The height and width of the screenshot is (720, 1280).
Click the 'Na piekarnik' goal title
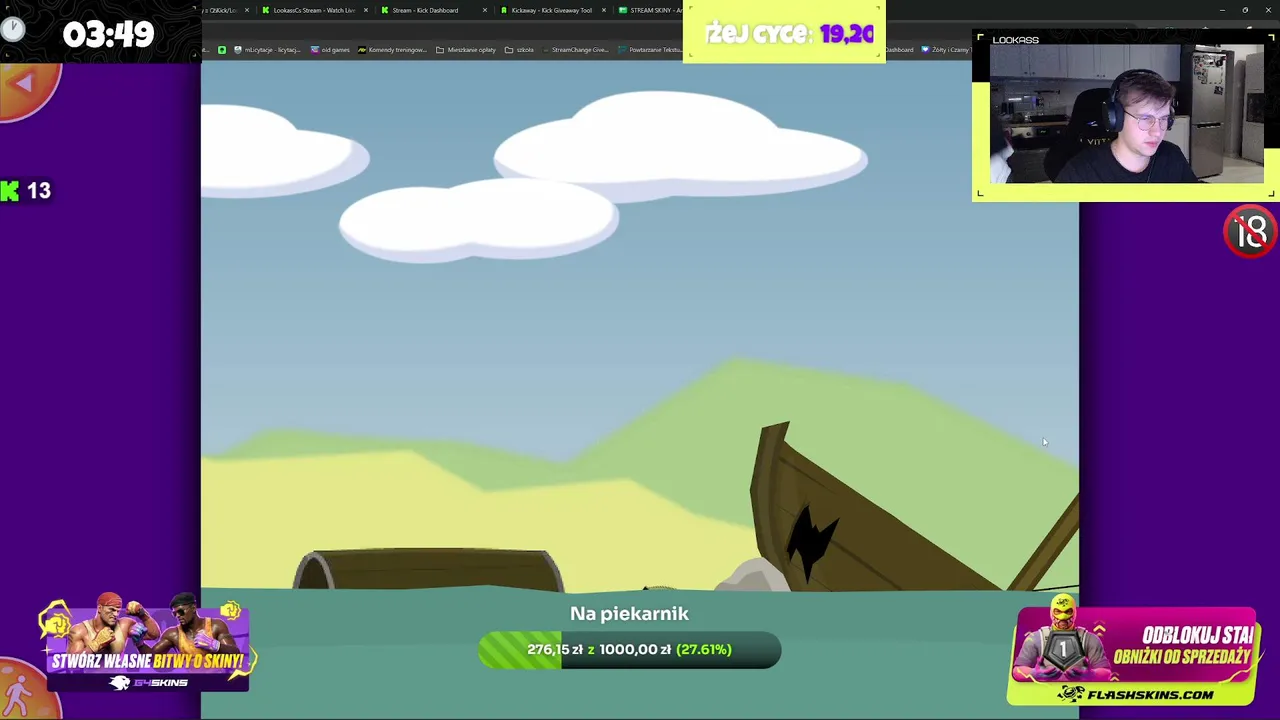629,614
